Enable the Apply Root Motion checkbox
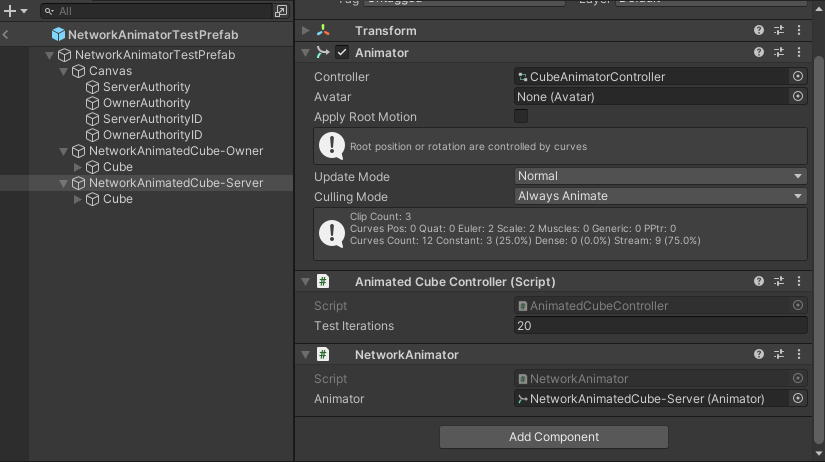 521,117
